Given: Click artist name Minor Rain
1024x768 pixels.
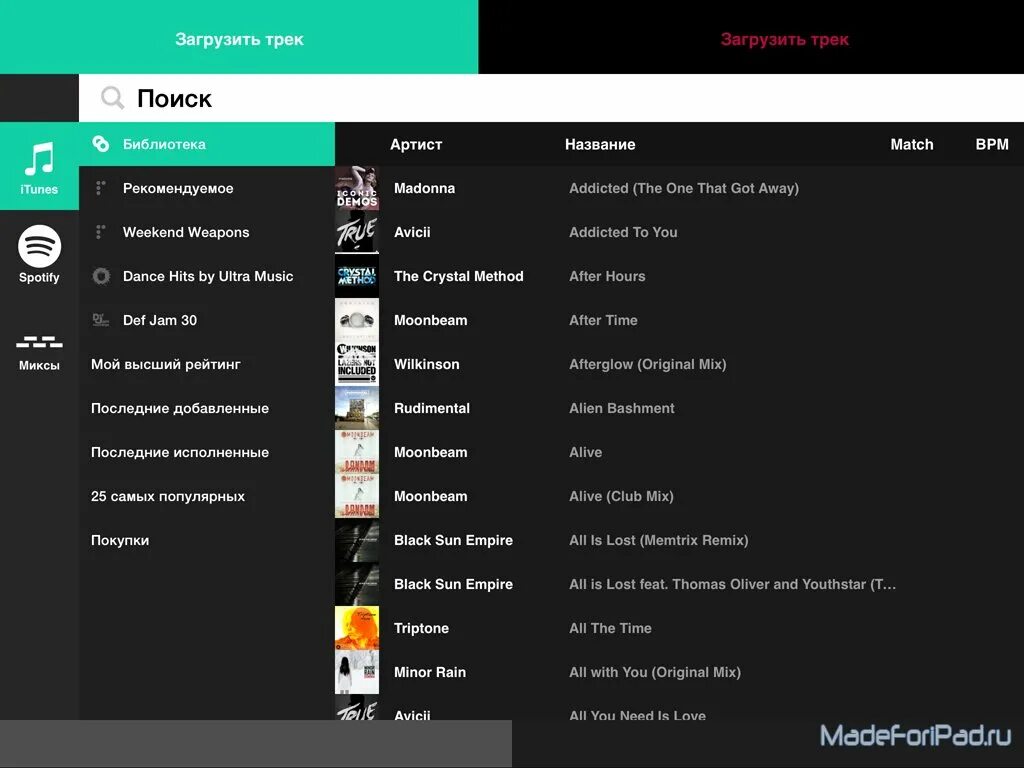Looking at the screenshot, I should point(430,672).
